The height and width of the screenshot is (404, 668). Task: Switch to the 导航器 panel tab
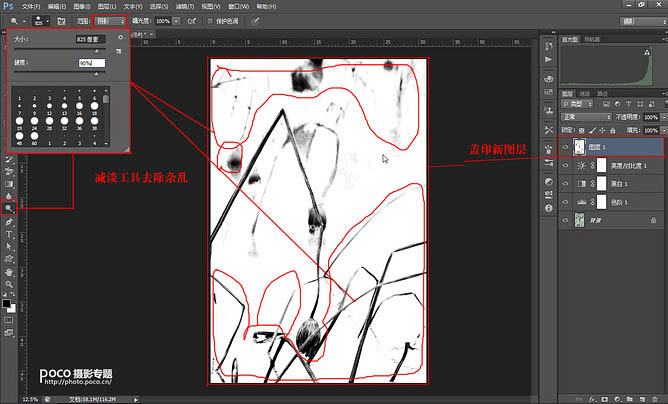(592, 39)
